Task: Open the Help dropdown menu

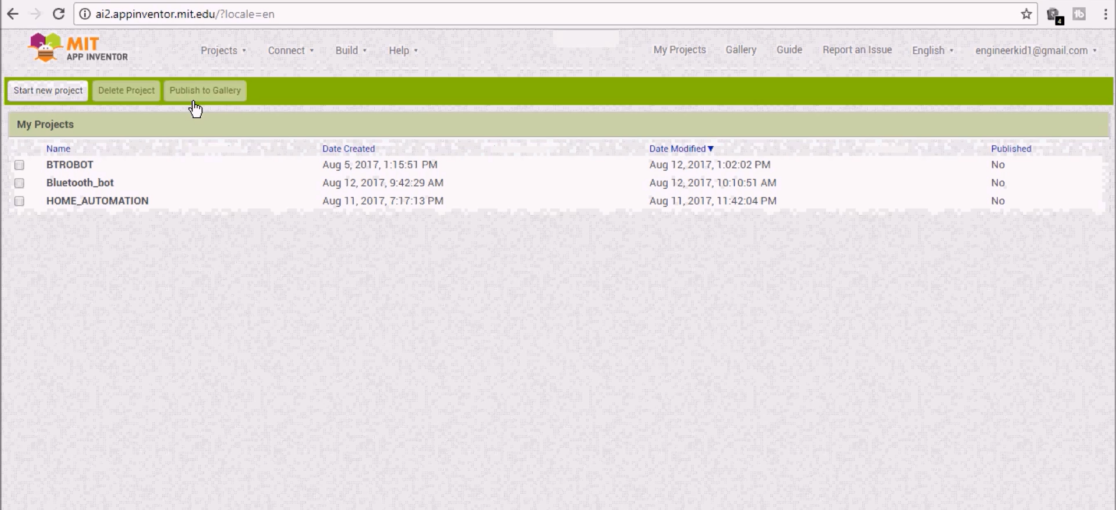Action: [403, 51]
